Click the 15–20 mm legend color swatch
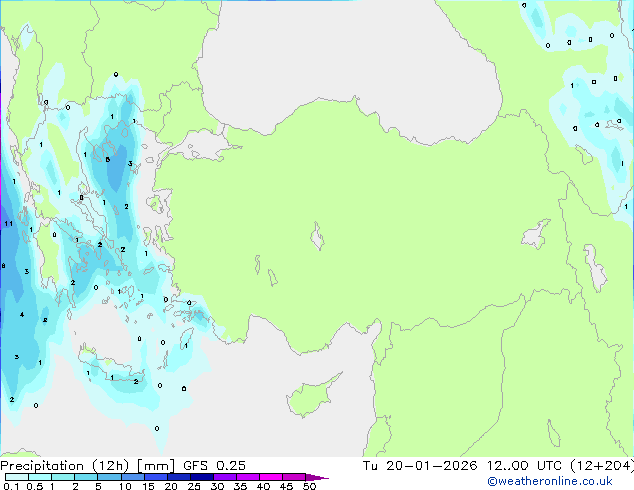 155,477
